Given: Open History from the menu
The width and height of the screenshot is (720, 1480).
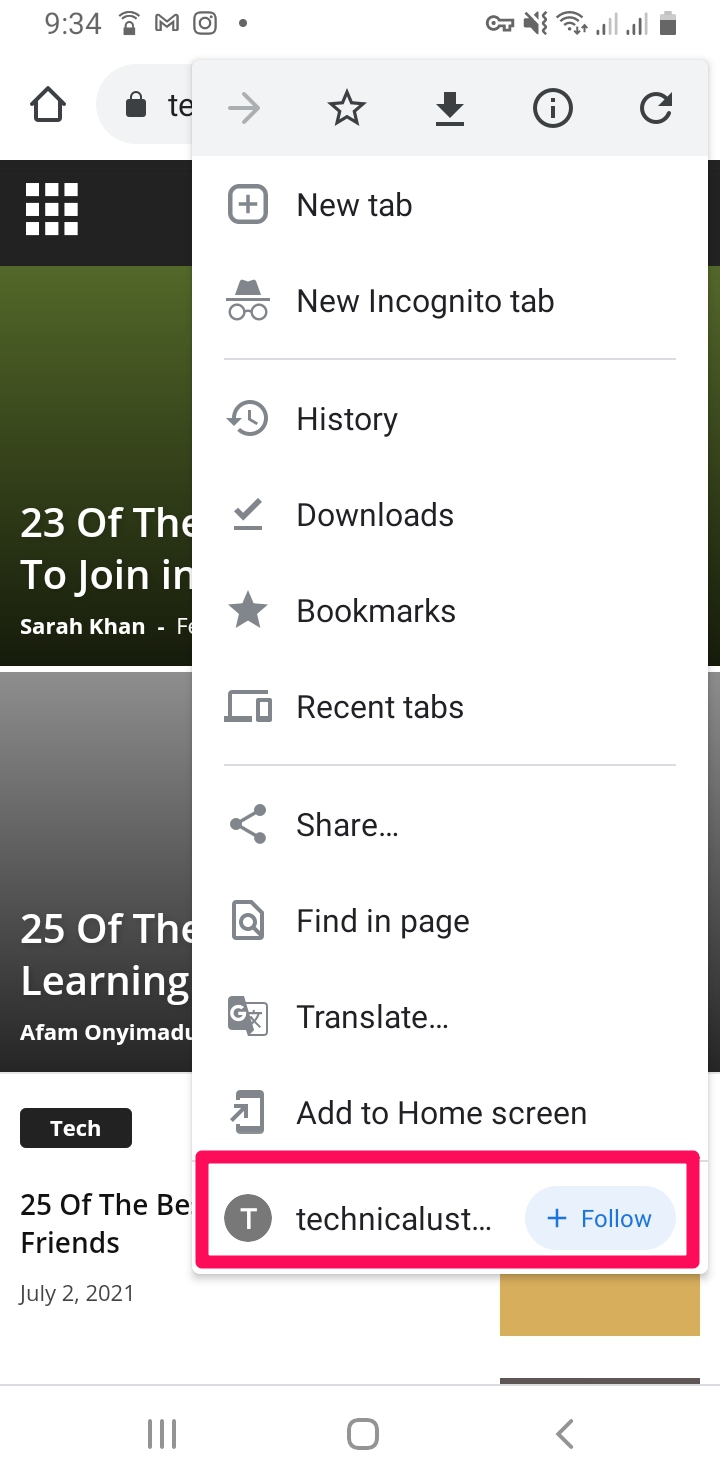Looking at the screenshot, I should (450, 419).
